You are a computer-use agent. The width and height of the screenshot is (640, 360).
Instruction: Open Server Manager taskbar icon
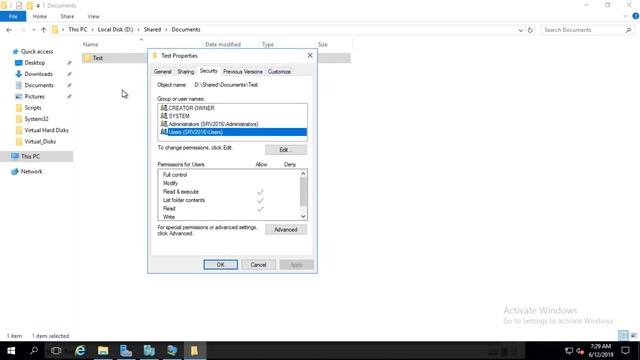(x=126, y=351)
